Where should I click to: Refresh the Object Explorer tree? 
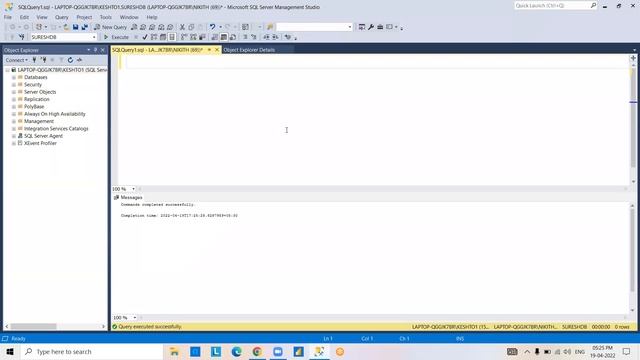pyautogui.click(x=70, y=60)
